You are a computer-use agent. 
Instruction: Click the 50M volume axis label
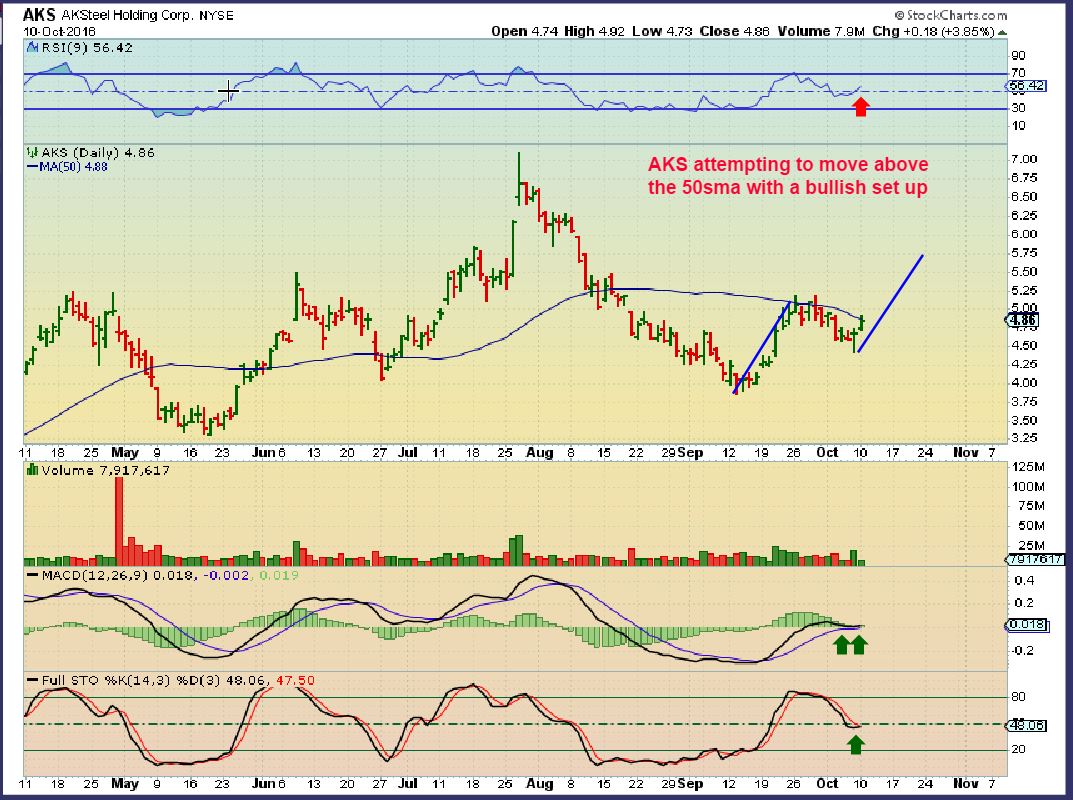pos(1031,526)
